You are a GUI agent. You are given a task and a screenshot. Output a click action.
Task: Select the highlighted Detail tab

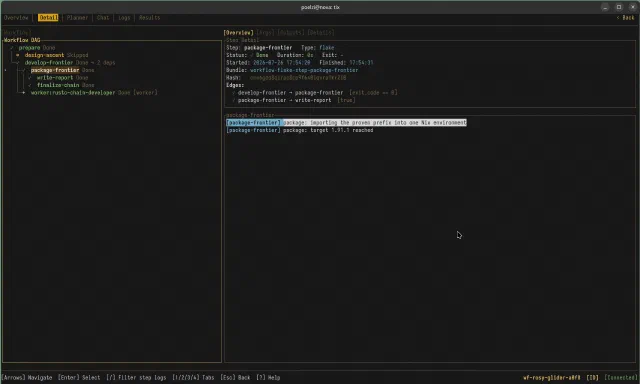(48, 18)
